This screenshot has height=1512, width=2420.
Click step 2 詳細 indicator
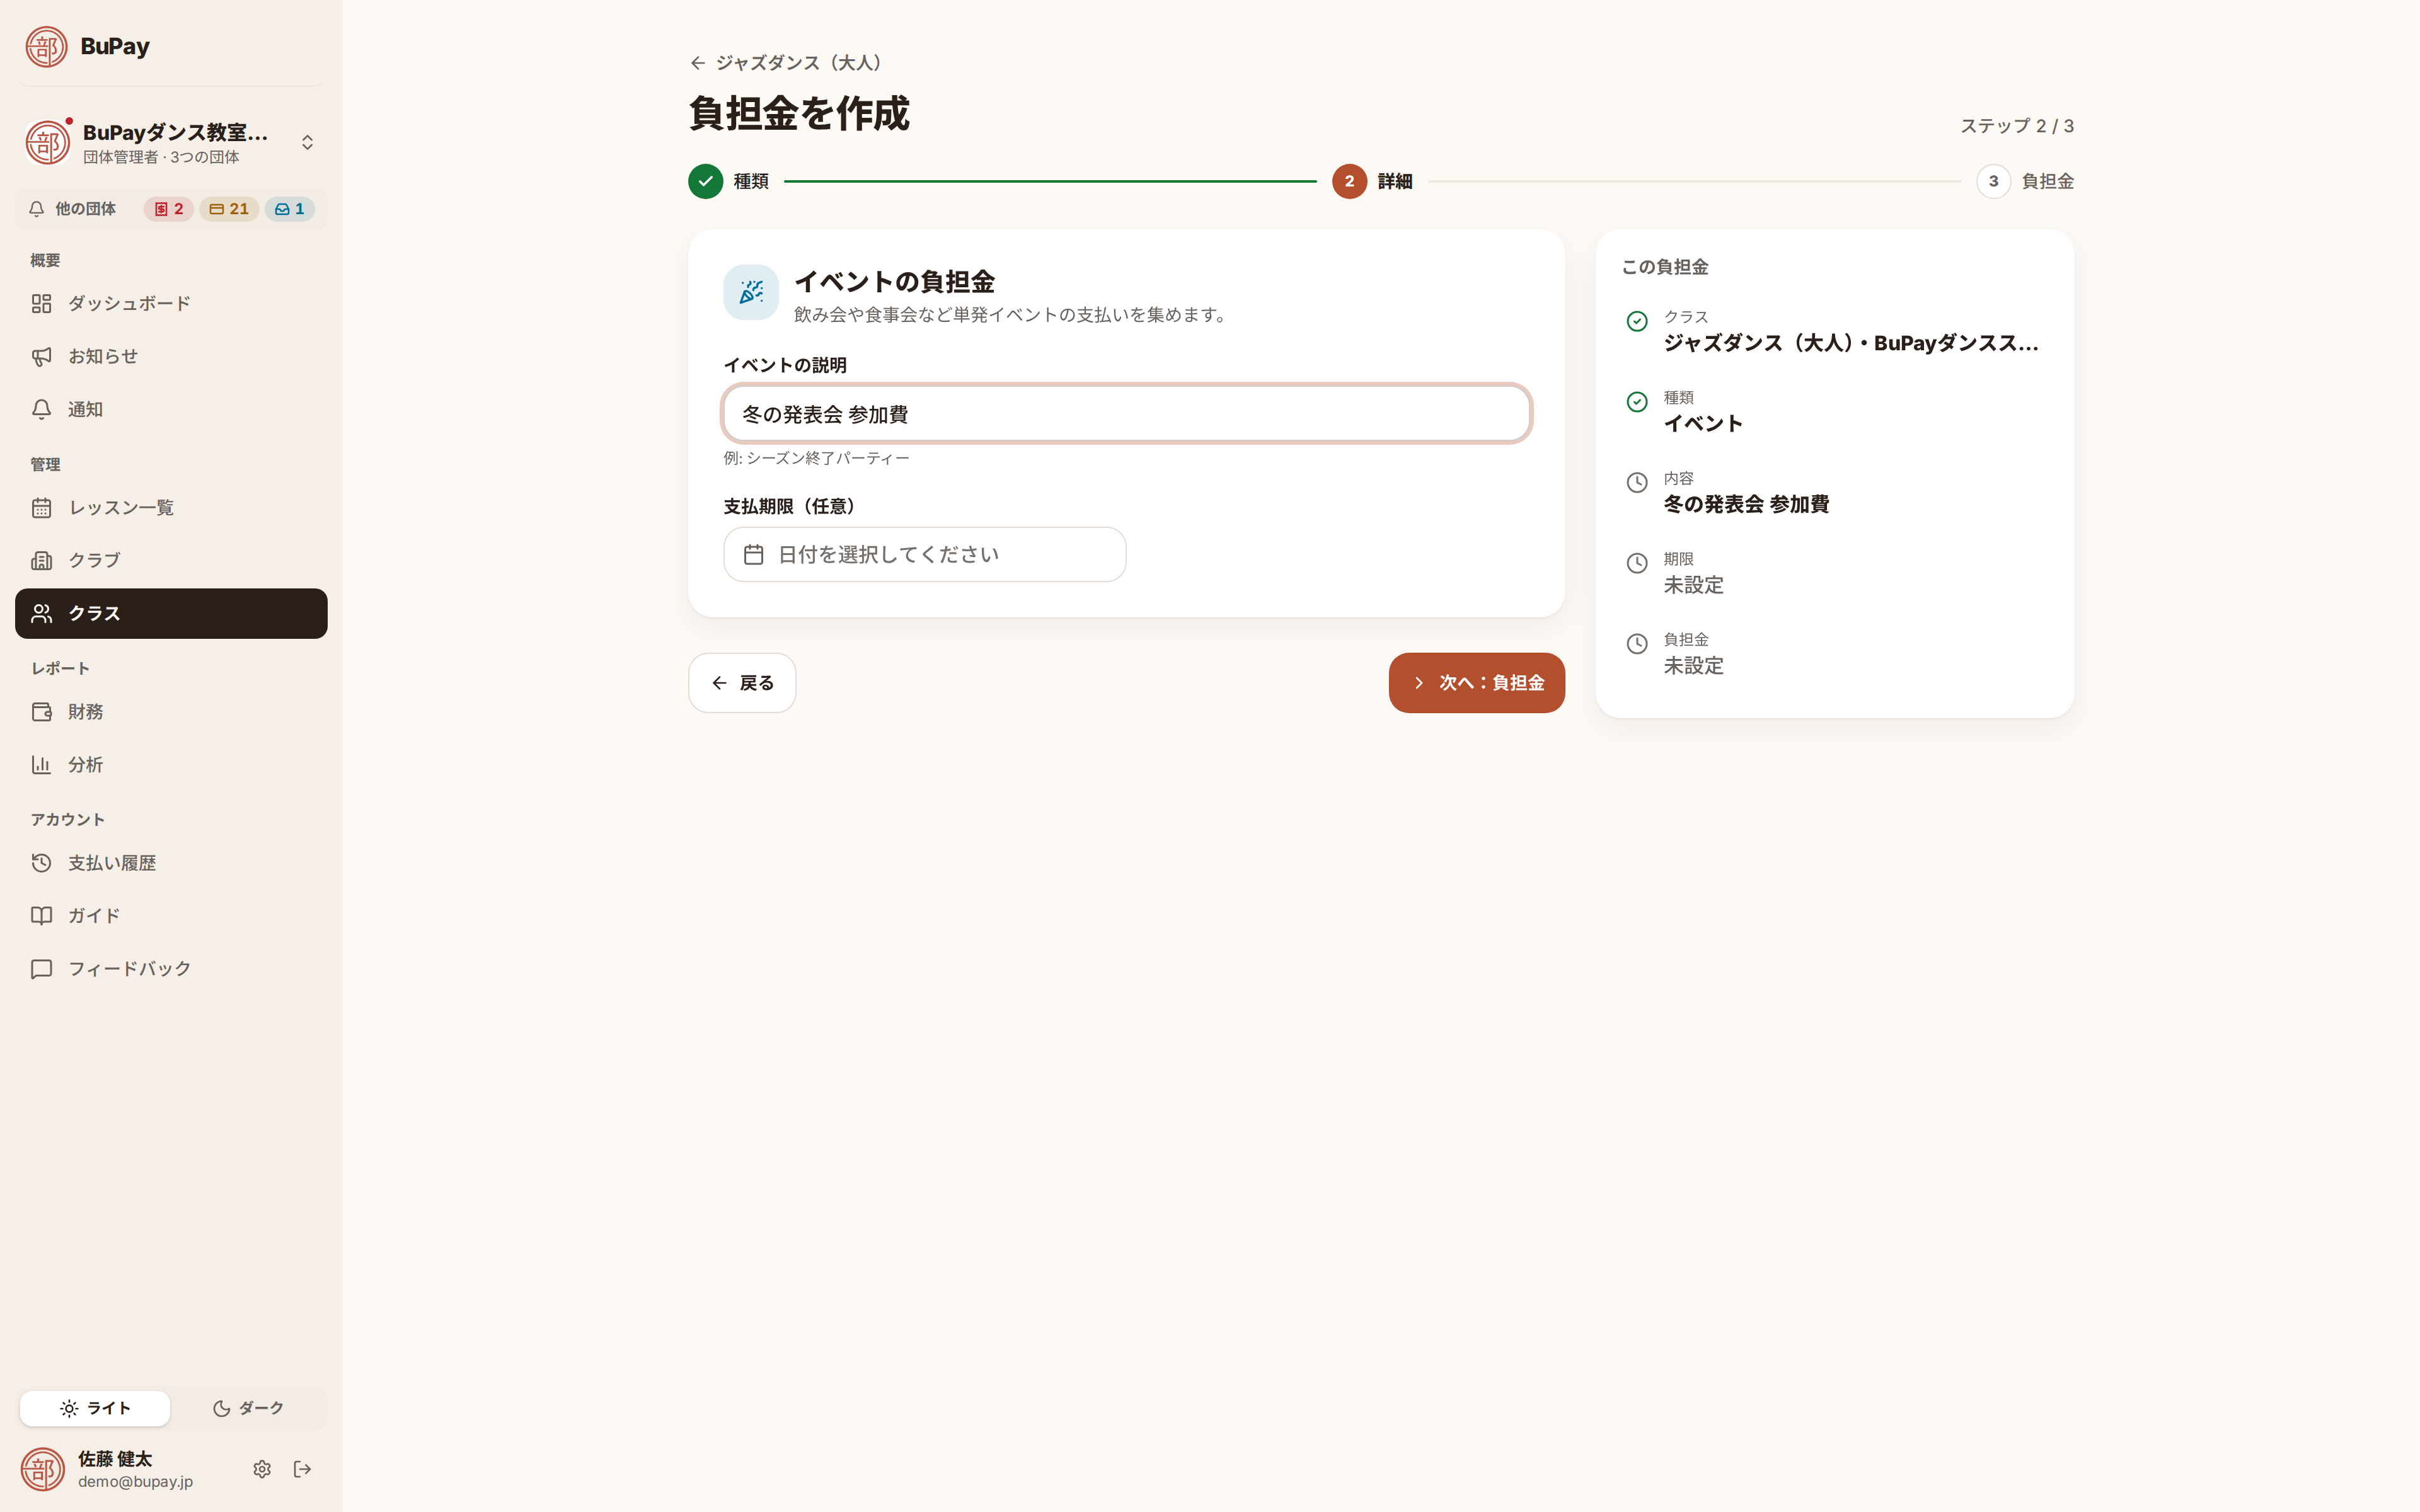coord(1349,181)
